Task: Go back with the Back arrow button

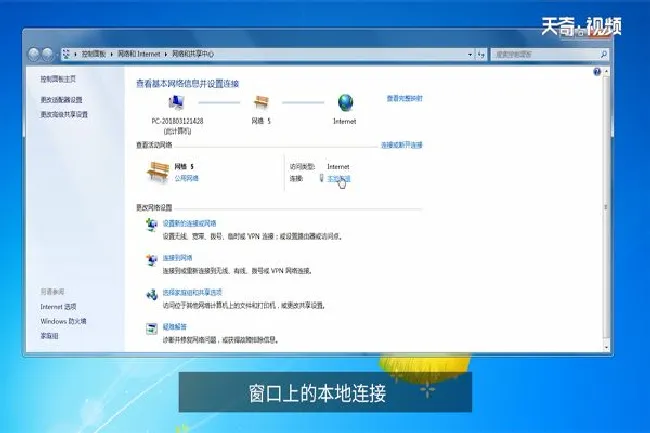Action: pyautogui.click(x=34, y=53)
